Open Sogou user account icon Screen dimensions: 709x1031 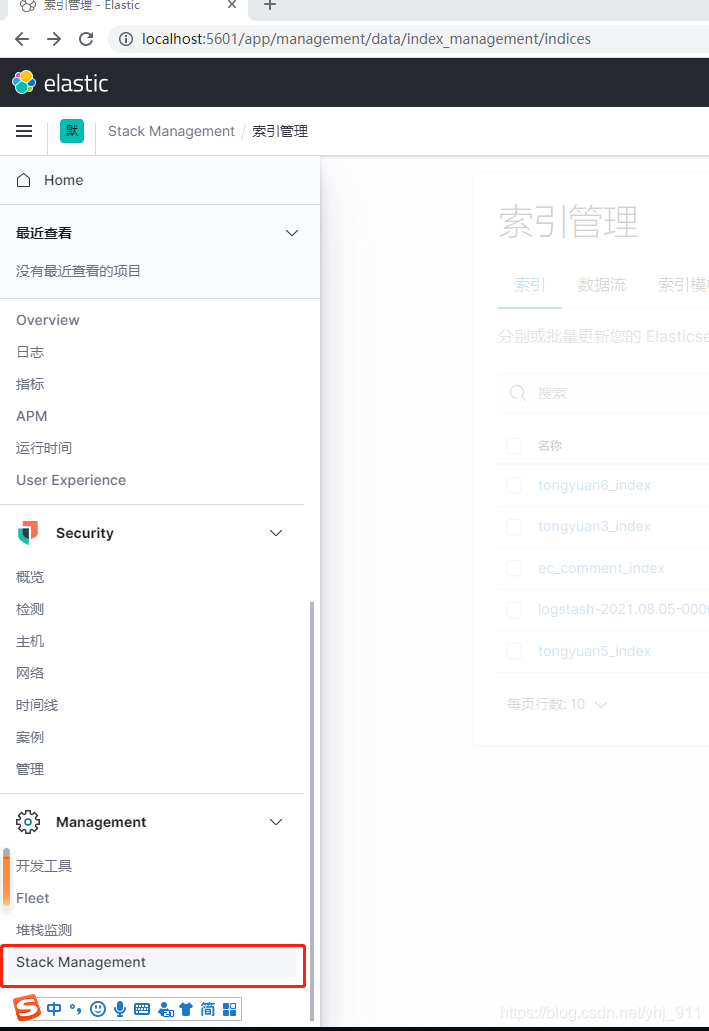[166, 1009]
